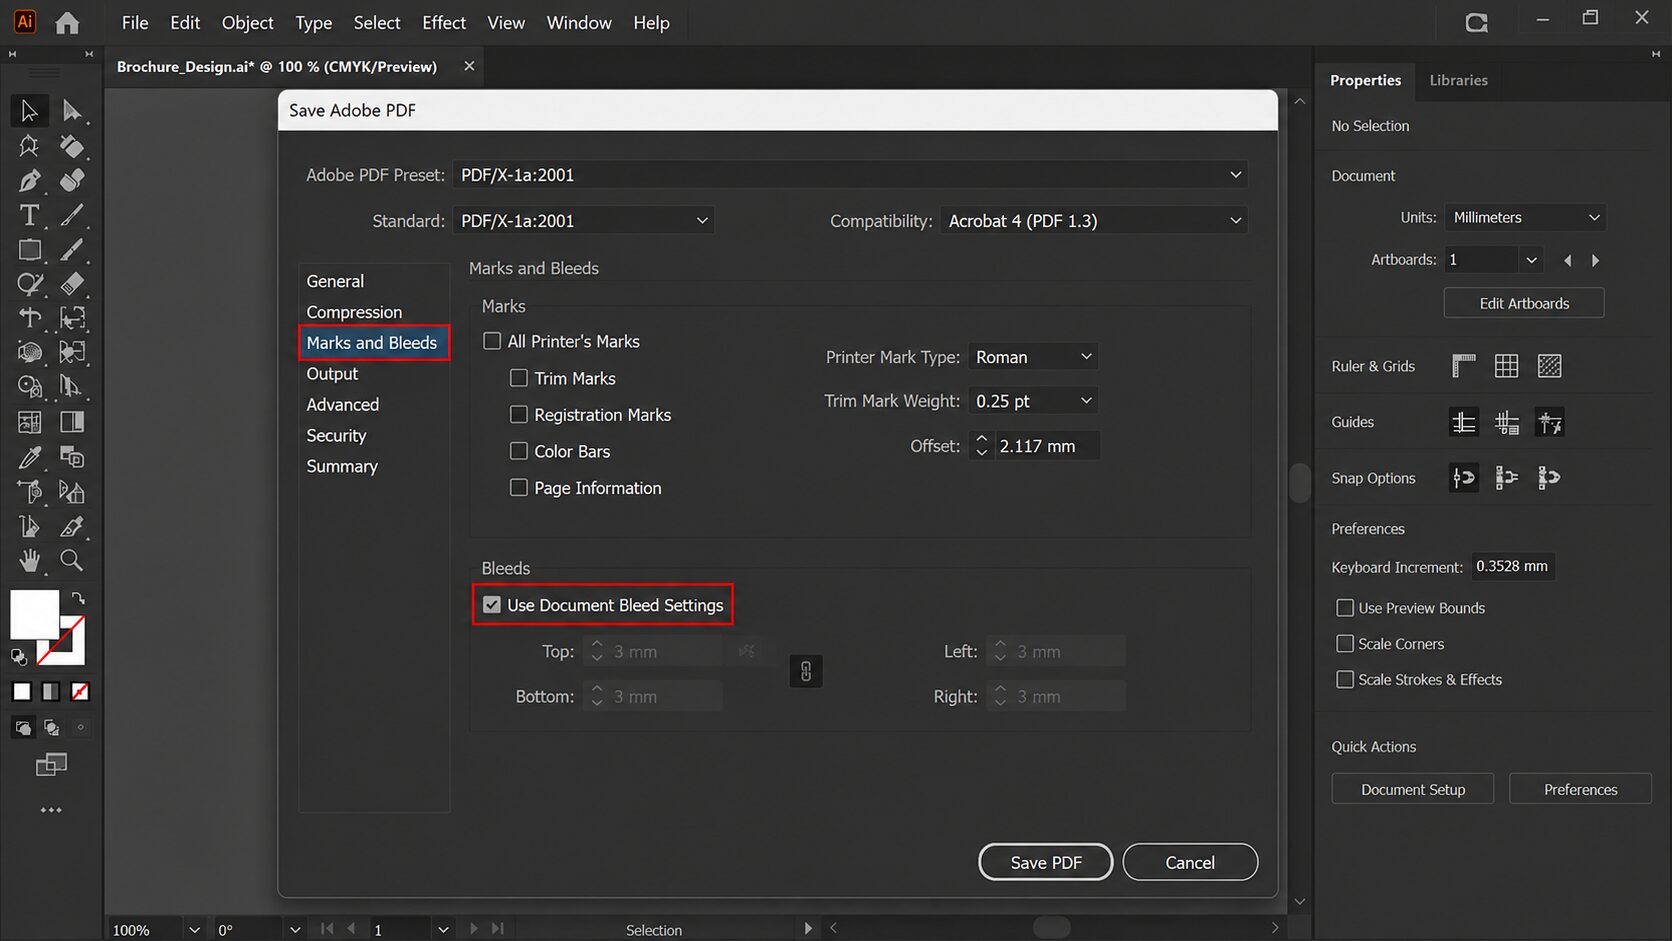Select Output in PDF options list
Viewport: 1672px width, 941px height.
click(332, 374)
